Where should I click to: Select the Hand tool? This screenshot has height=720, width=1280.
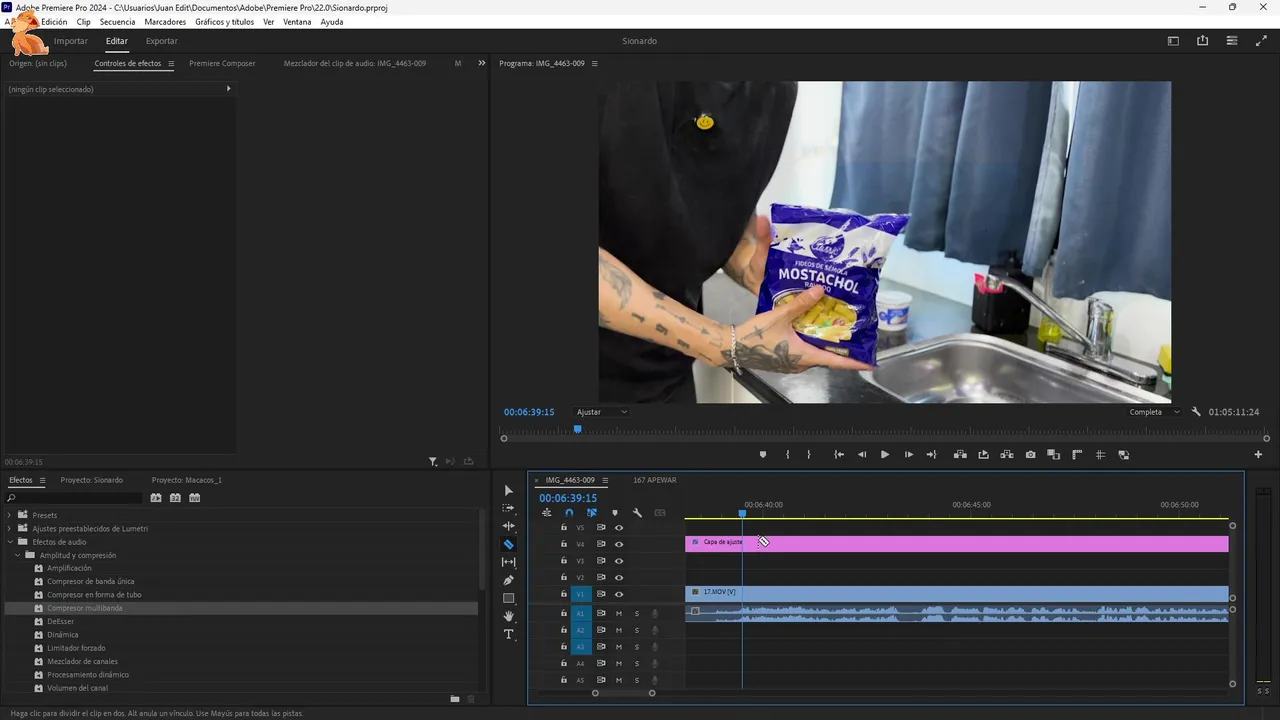coord(508,616)
